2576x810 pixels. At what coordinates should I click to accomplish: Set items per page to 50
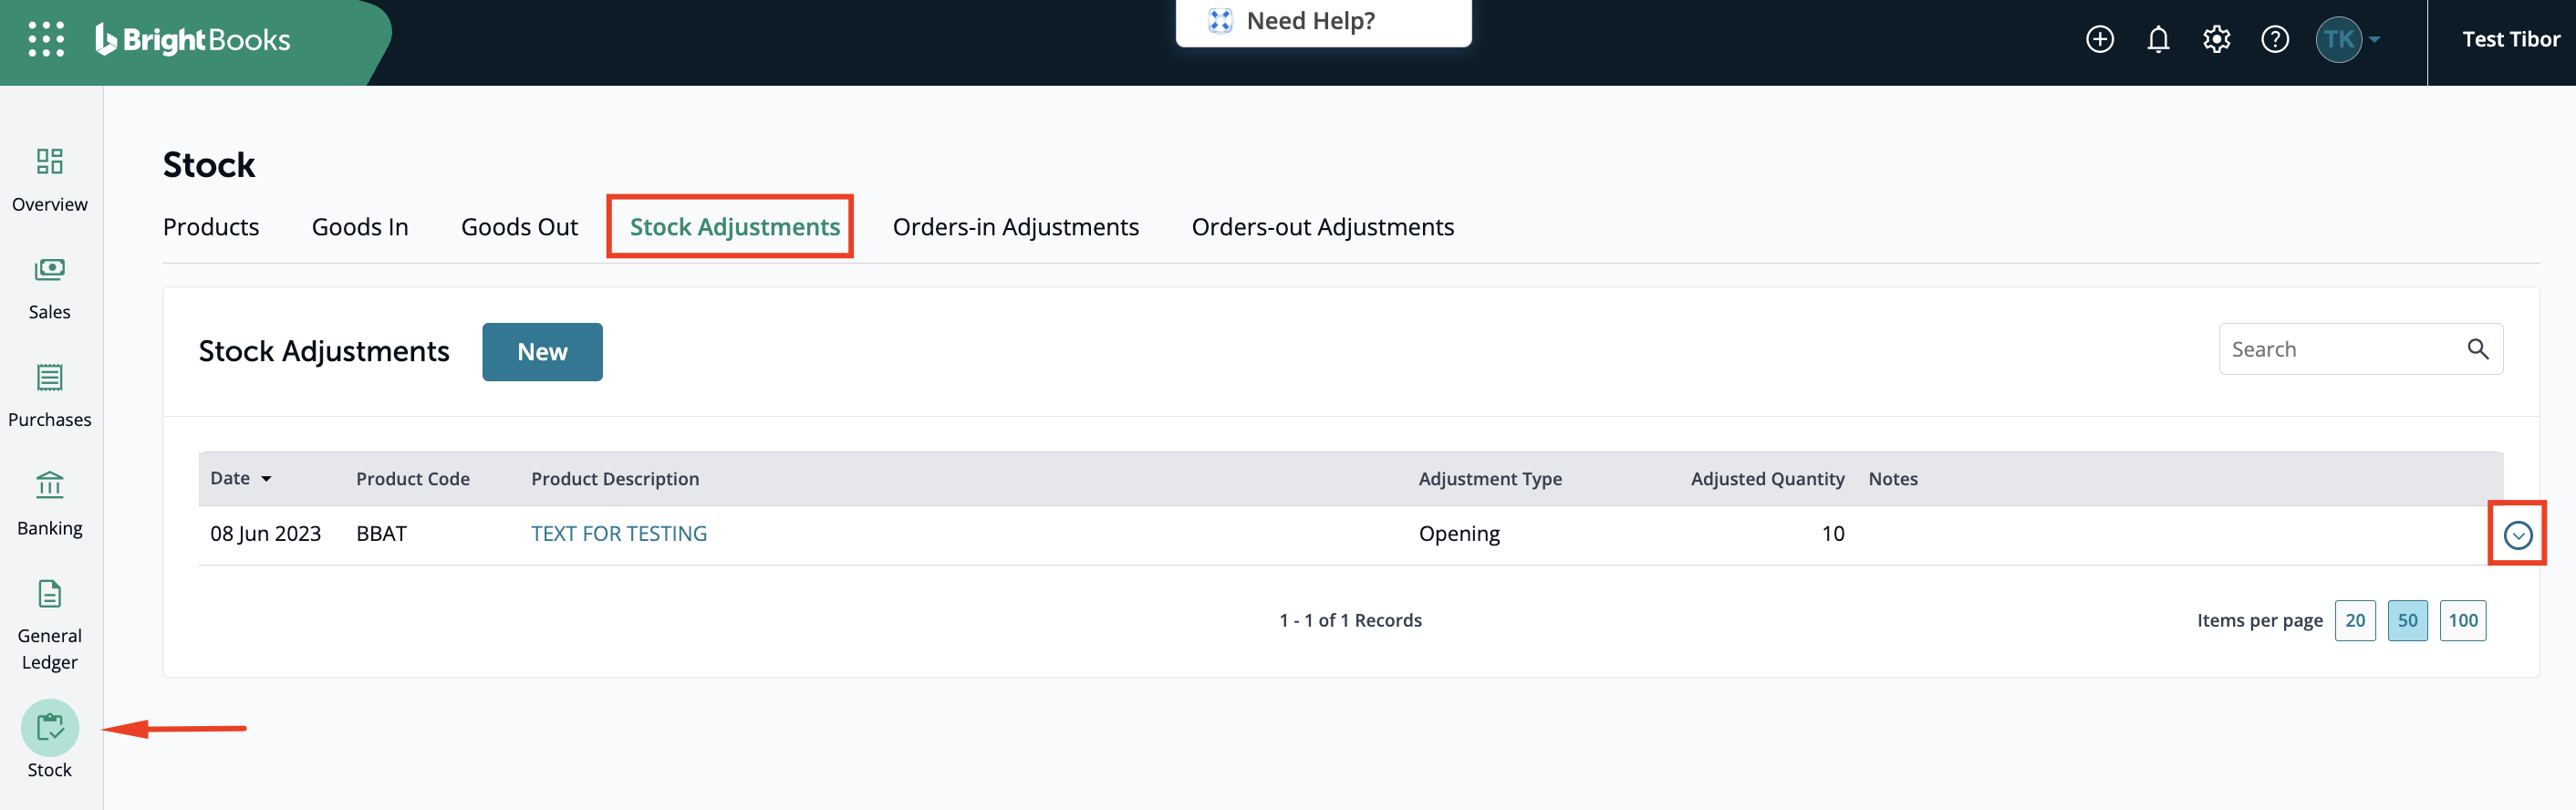(x=2407, y=620)
